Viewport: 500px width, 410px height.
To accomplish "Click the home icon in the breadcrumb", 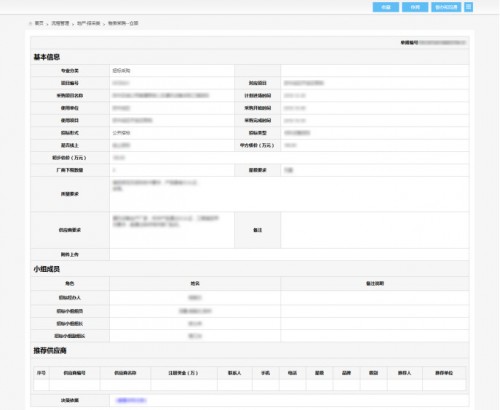I will [x=30, y=23].
